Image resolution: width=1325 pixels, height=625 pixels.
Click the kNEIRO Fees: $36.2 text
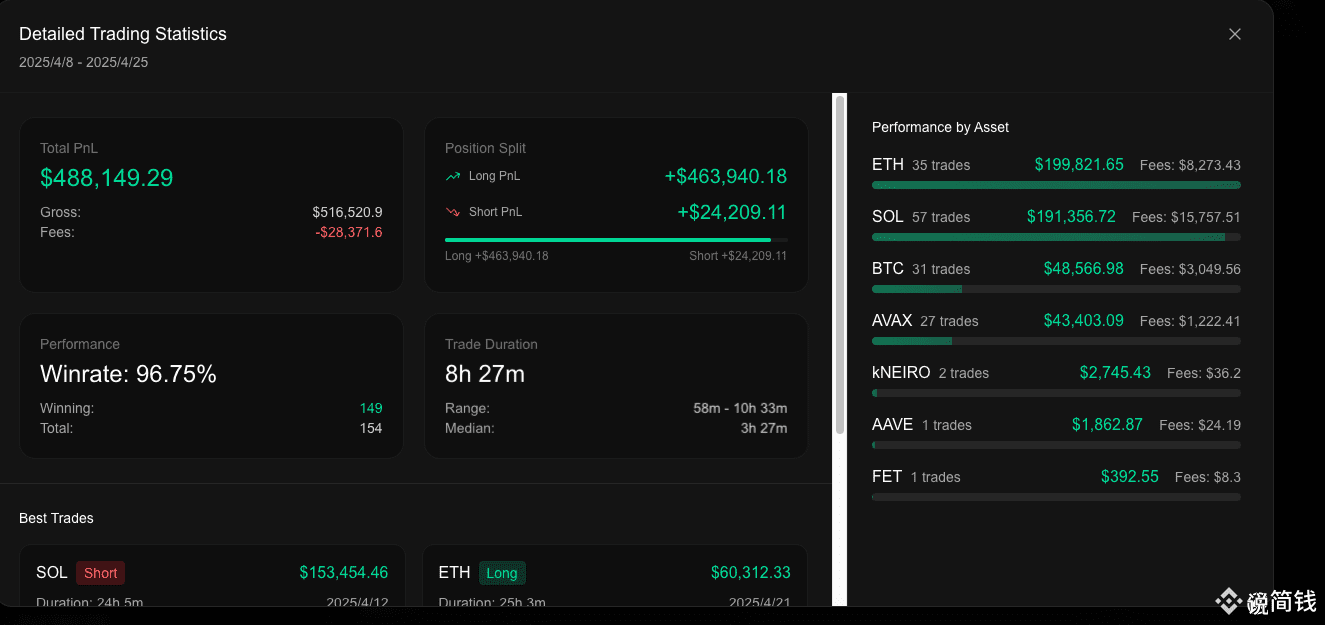click(x=1204, y=373)
